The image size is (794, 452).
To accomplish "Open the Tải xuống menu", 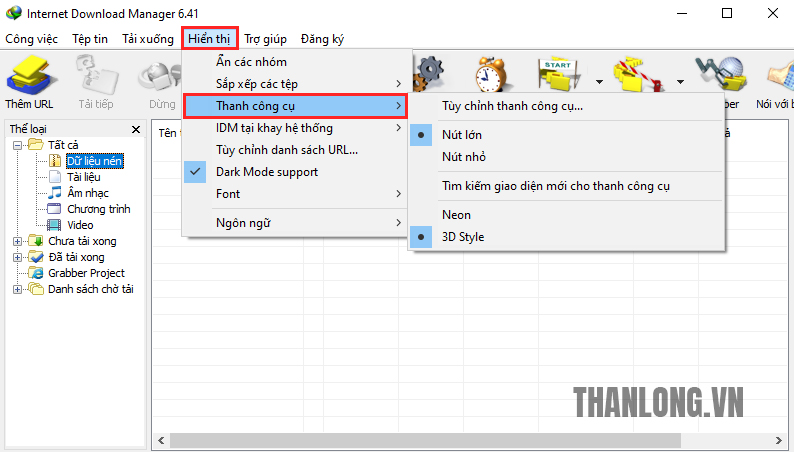I will tap(148, 39).
